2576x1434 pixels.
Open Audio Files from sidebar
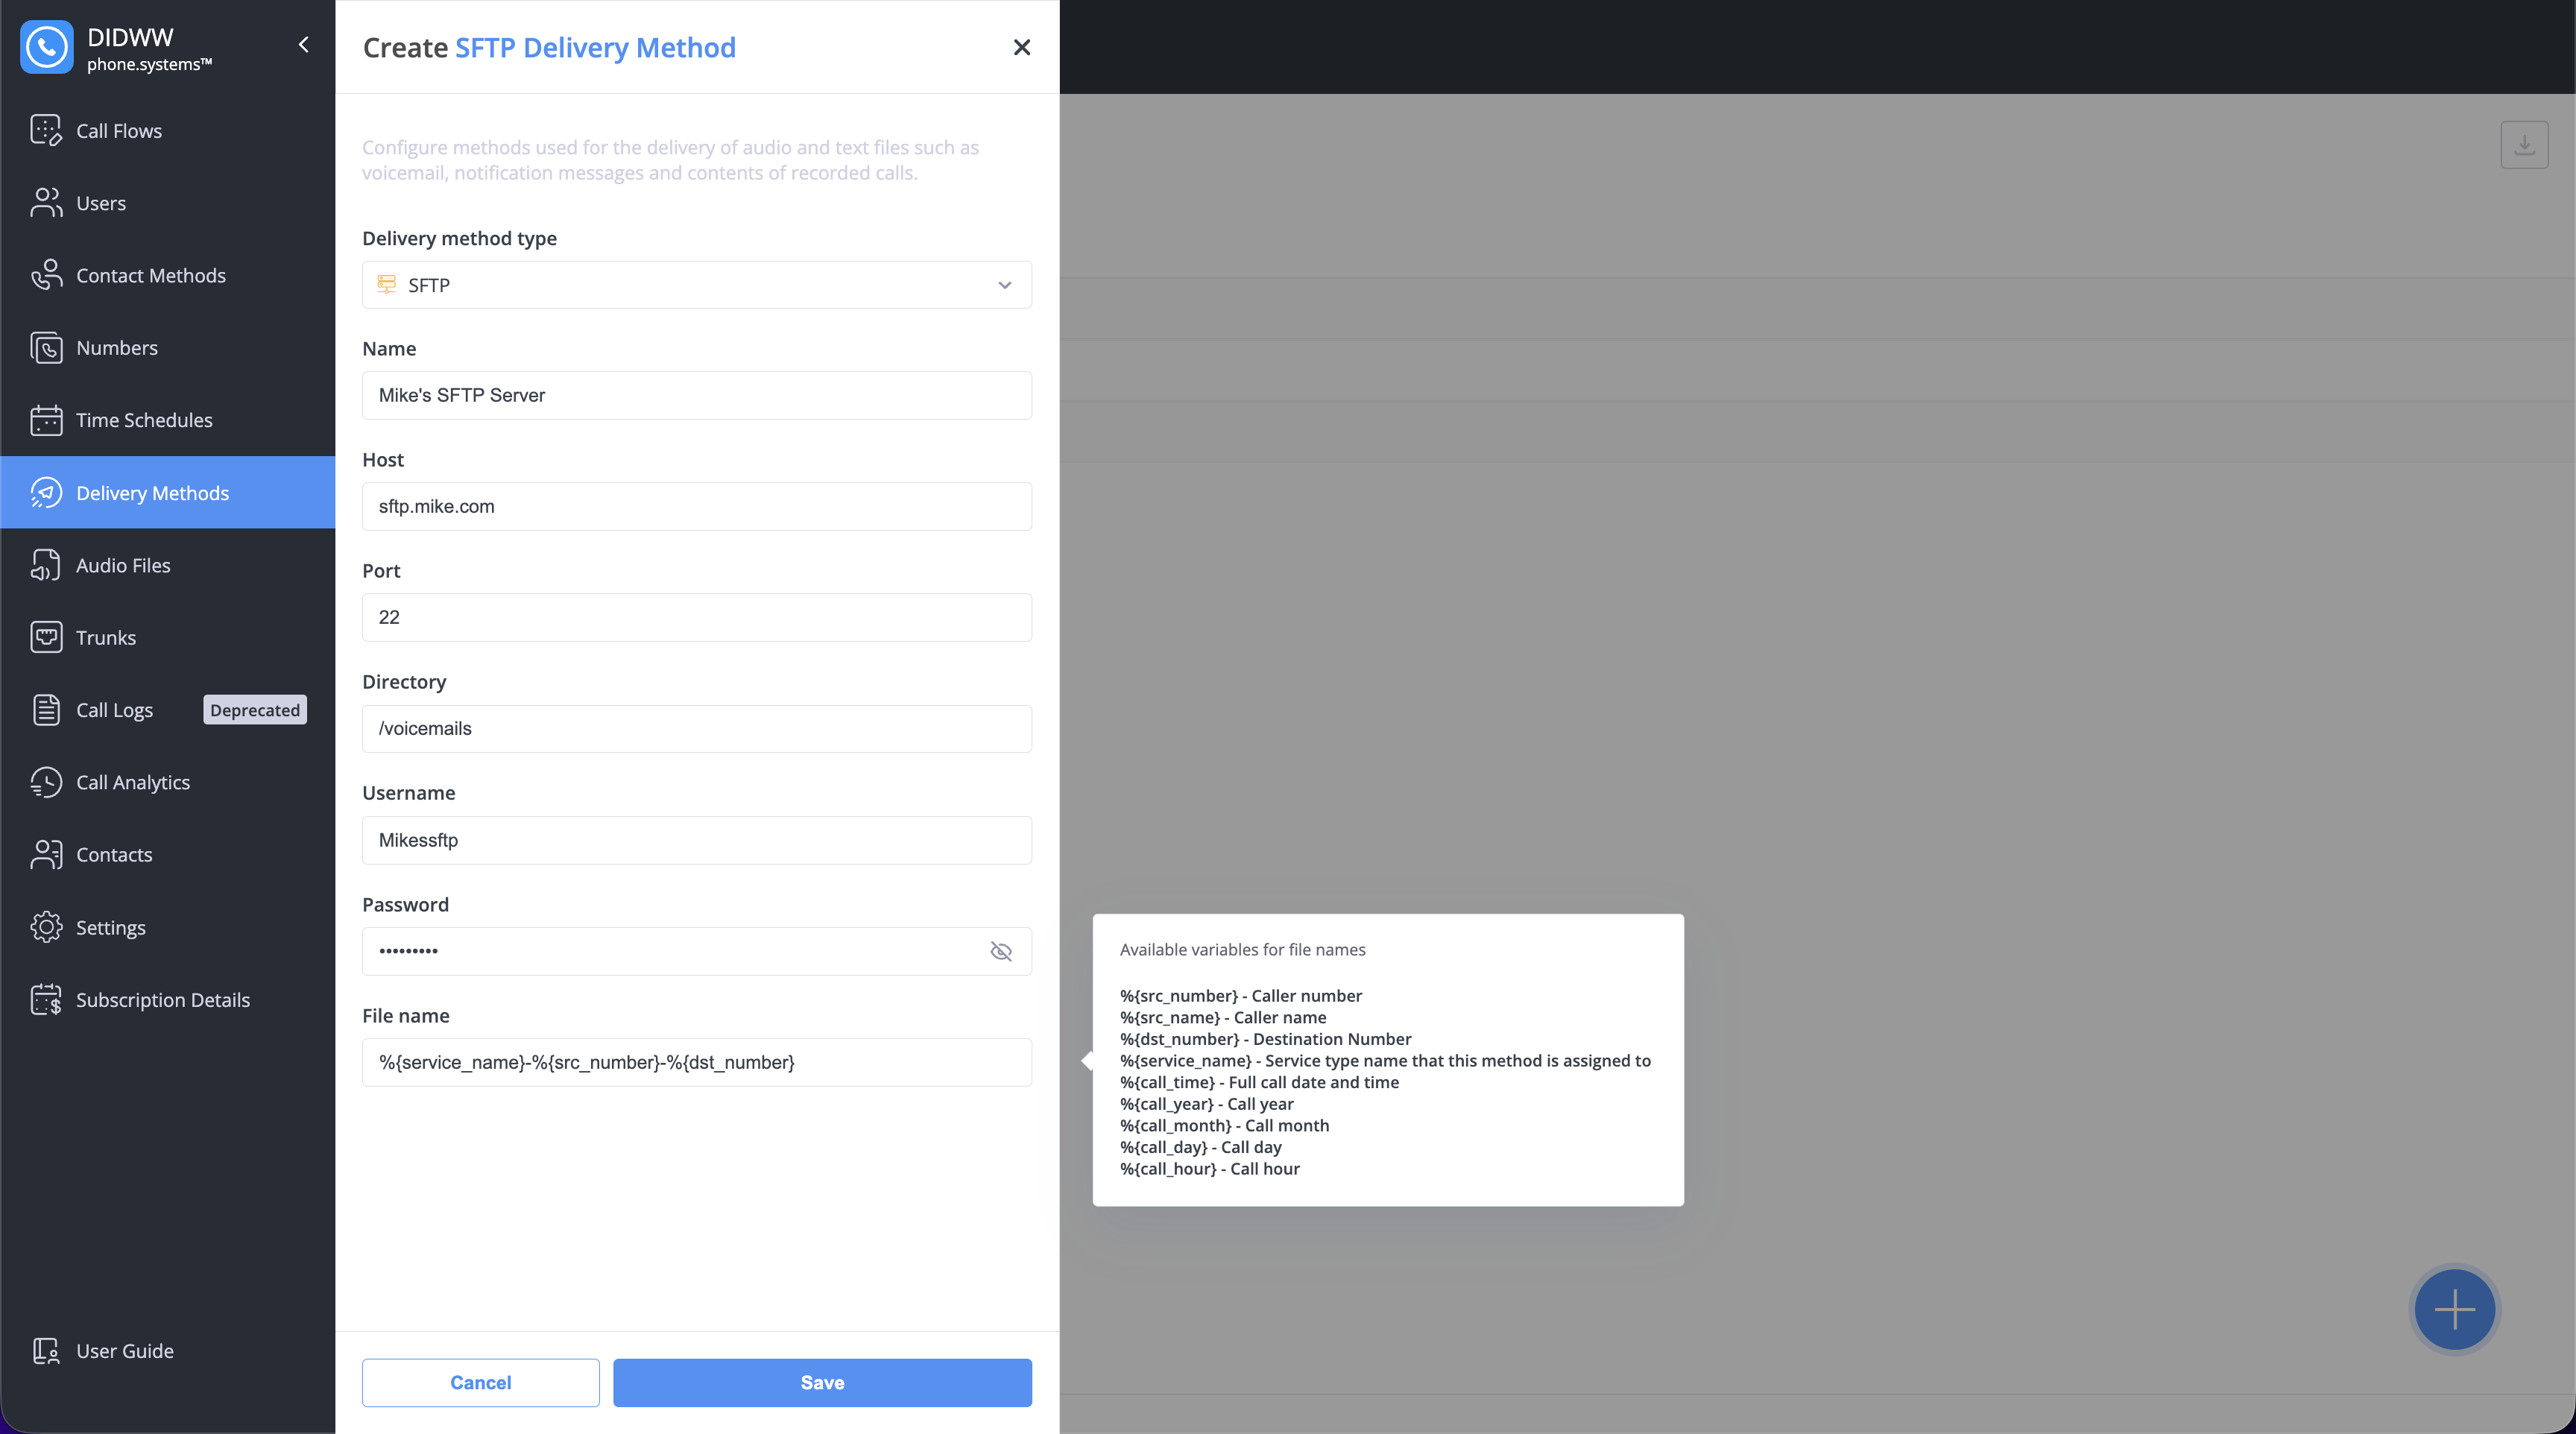pyautogui.click(x=122, y=565)
